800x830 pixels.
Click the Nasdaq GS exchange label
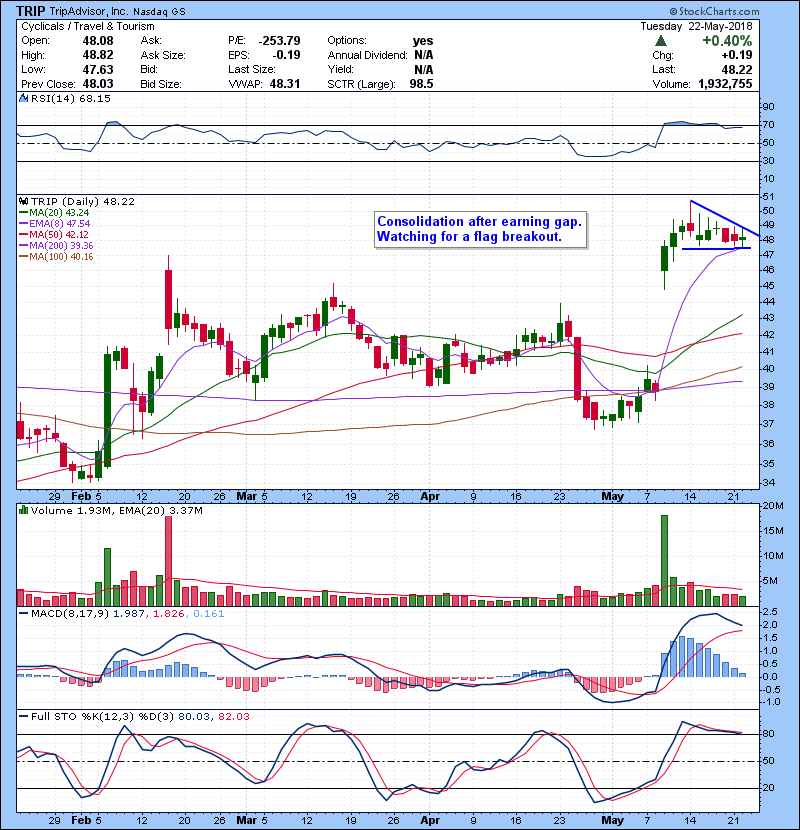coord(159,12)
